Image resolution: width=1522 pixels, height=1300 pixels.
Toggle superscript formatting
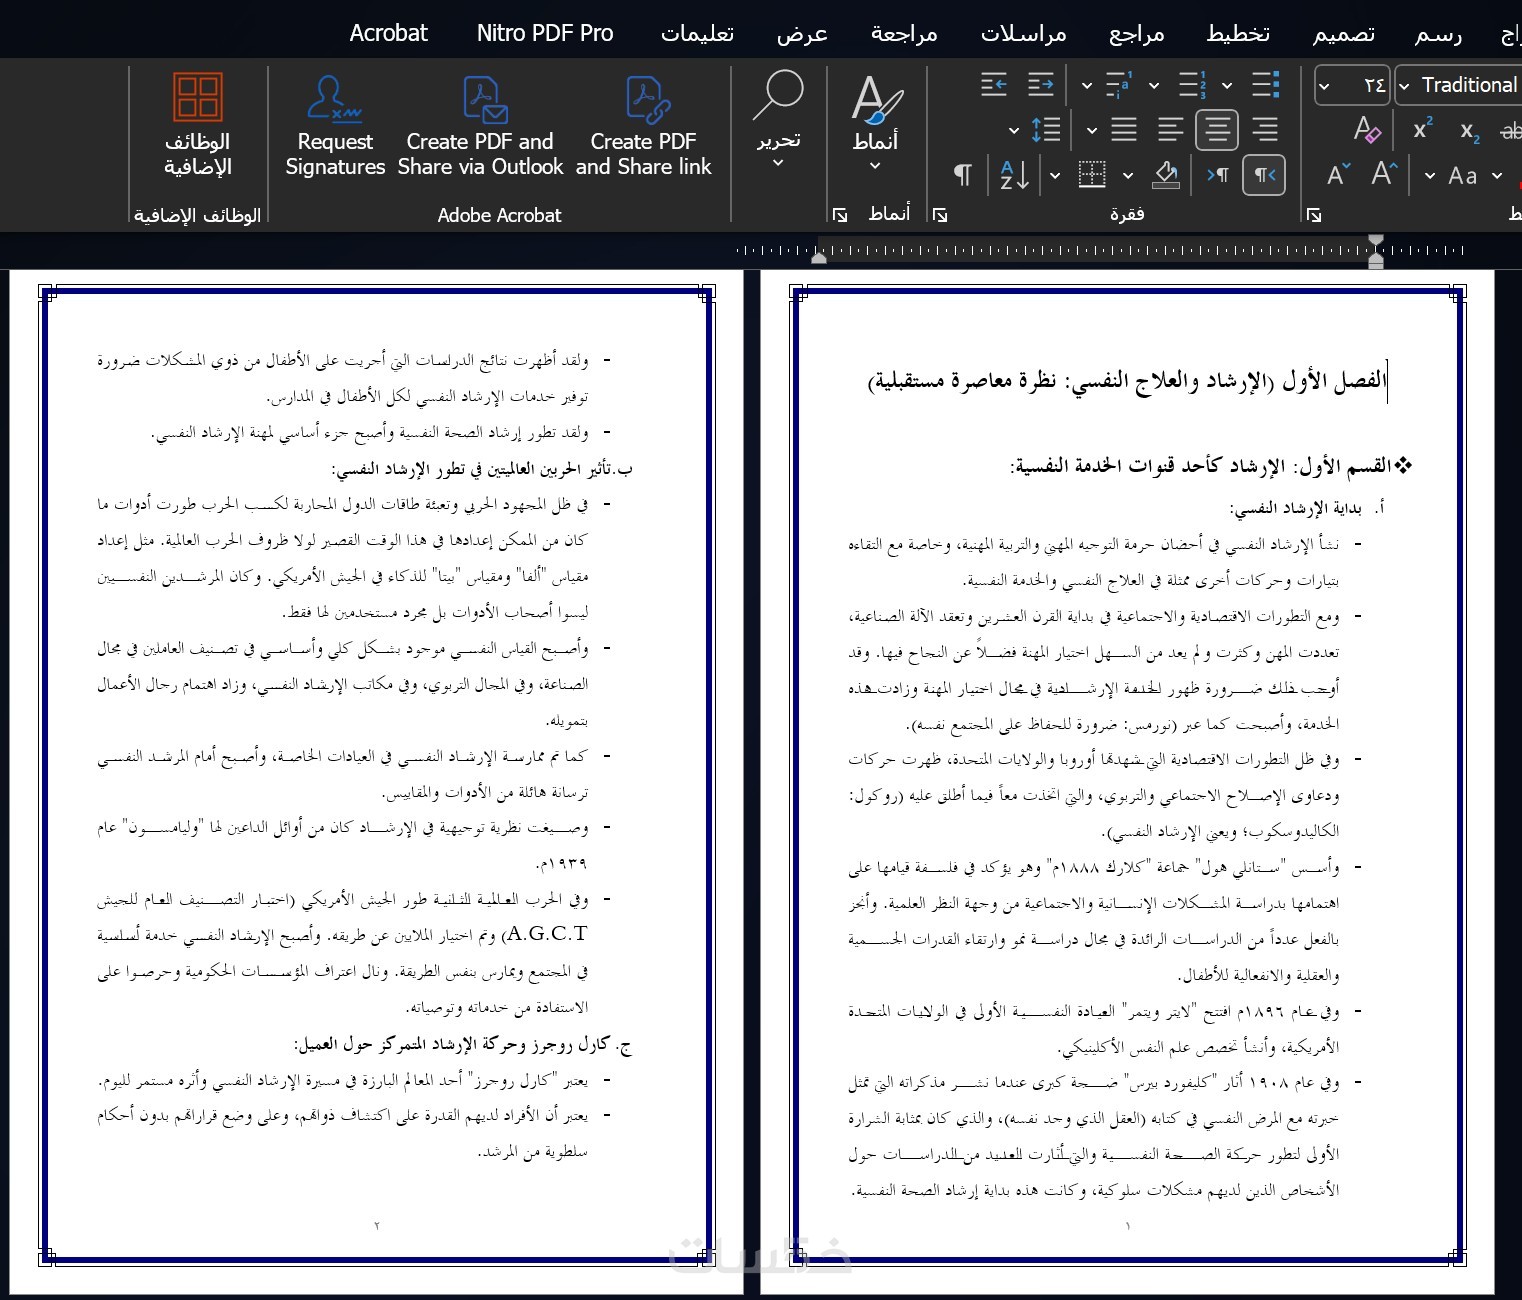click(1423, 130)
